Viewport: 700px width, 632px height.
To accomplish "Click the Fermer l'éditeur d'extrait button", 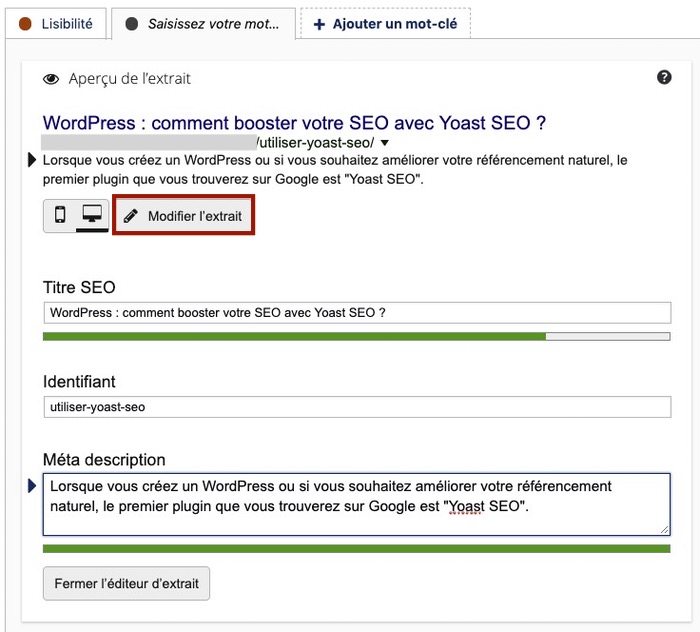I will pos(126,584).
